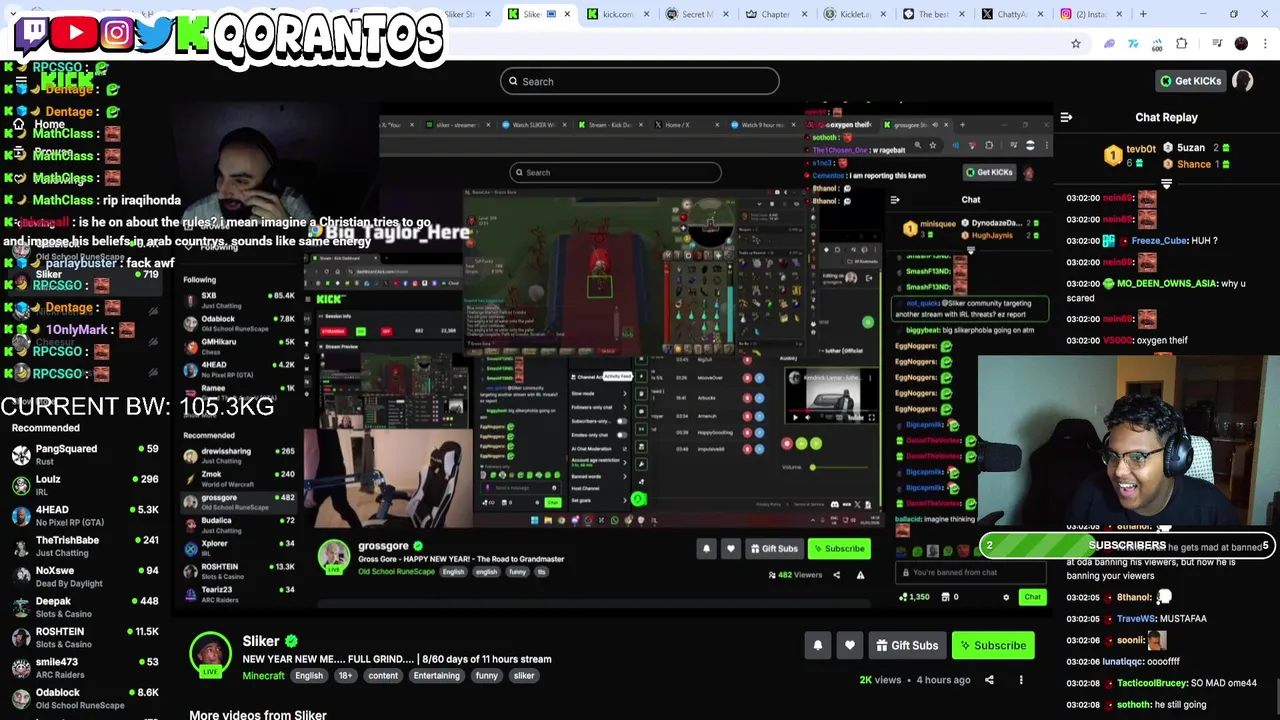Open the Sliker video more options menu
This screenshot has width=1280, height=720.
1021,680
